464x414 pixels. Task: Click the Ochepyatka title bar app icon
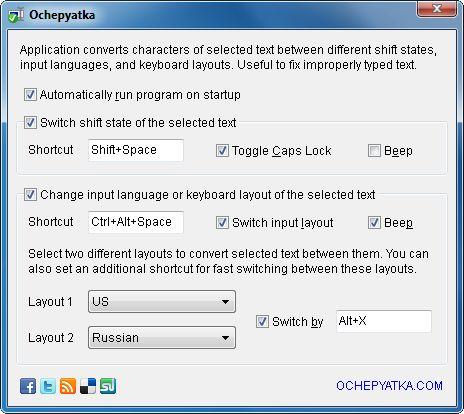pos(16,15)
